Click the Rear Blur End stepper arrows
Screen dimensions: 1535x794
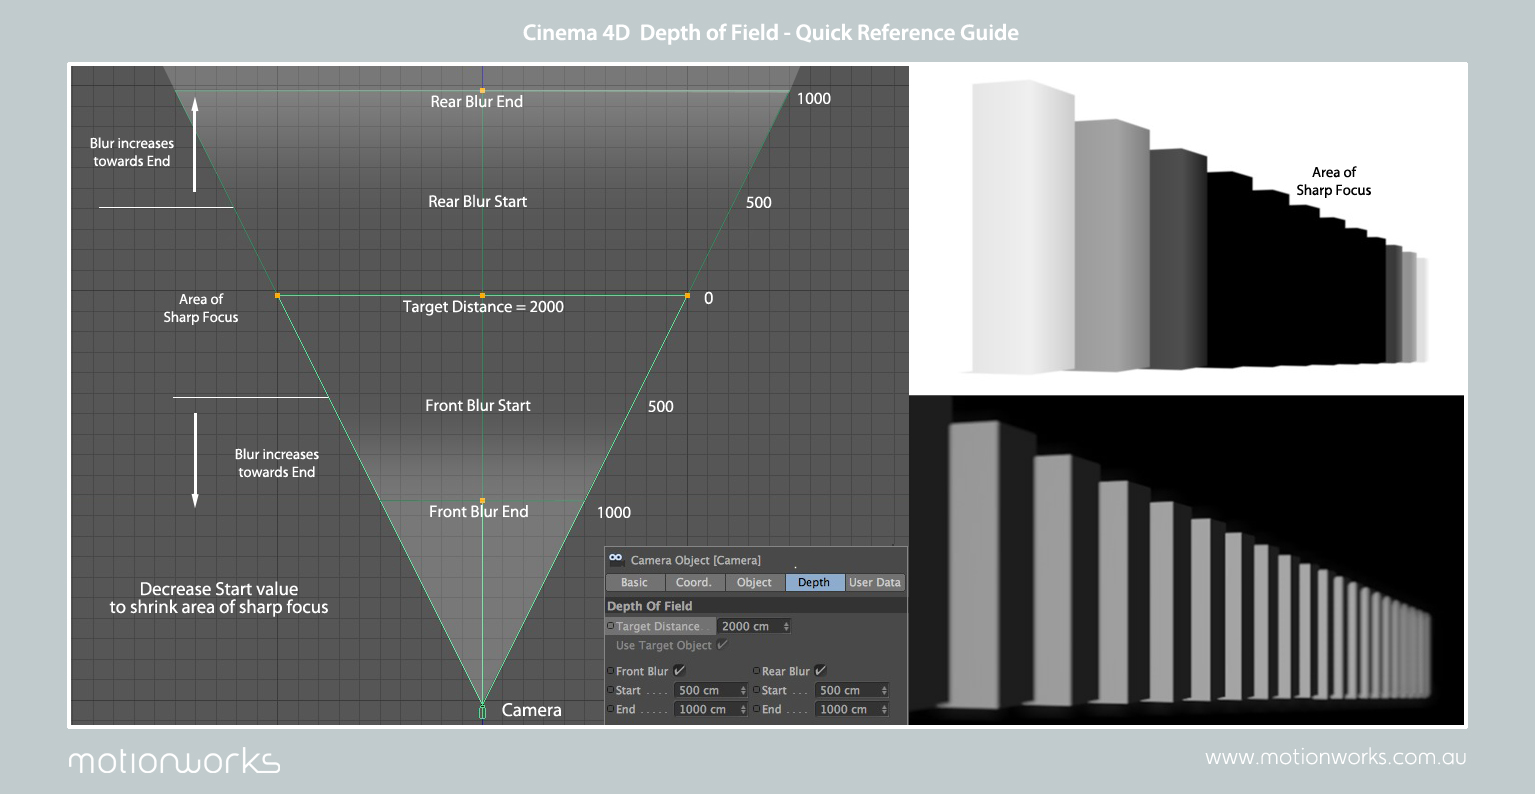pyautogui.click(x=884, y=709)
